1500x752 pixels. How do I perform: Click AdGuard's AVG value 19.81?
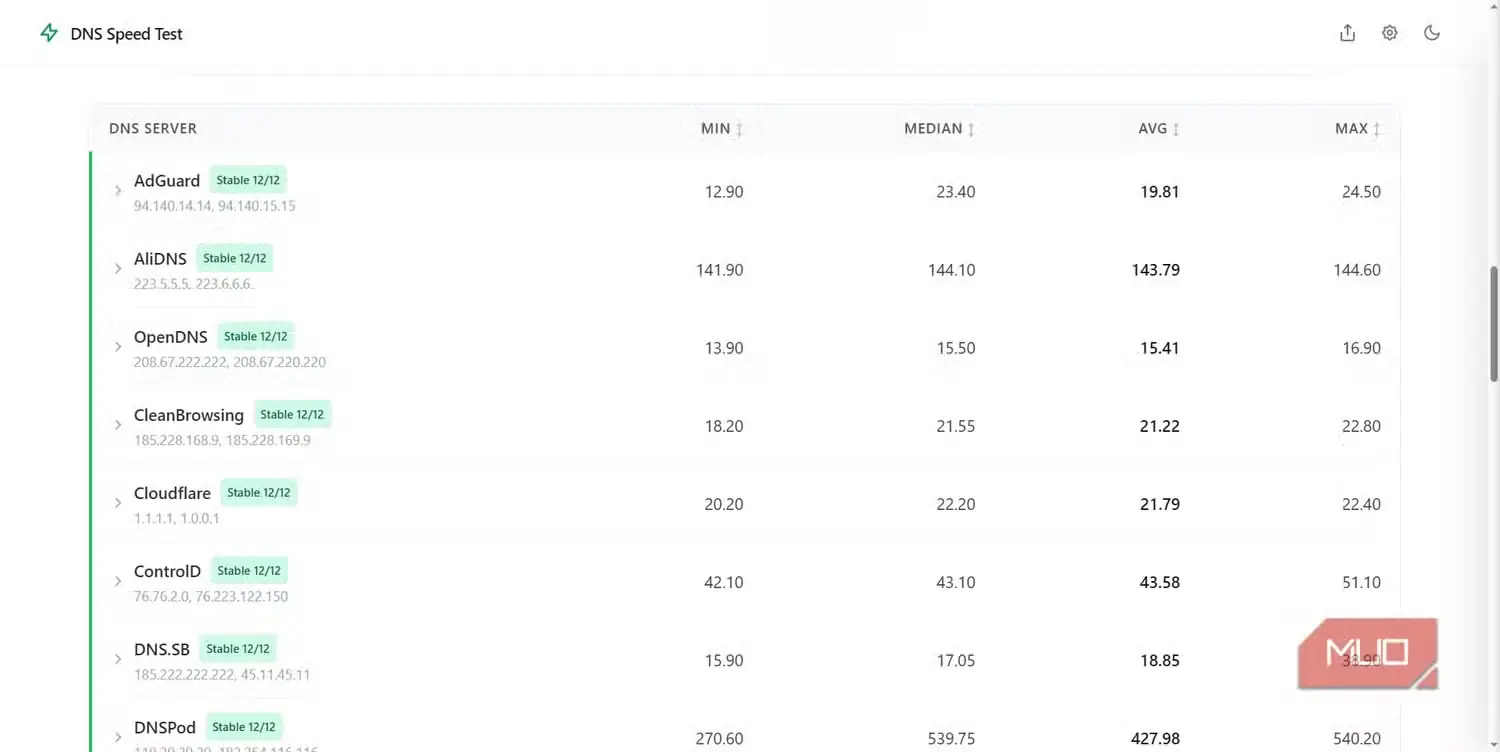pyautogui.click(x=1160, y=192)
